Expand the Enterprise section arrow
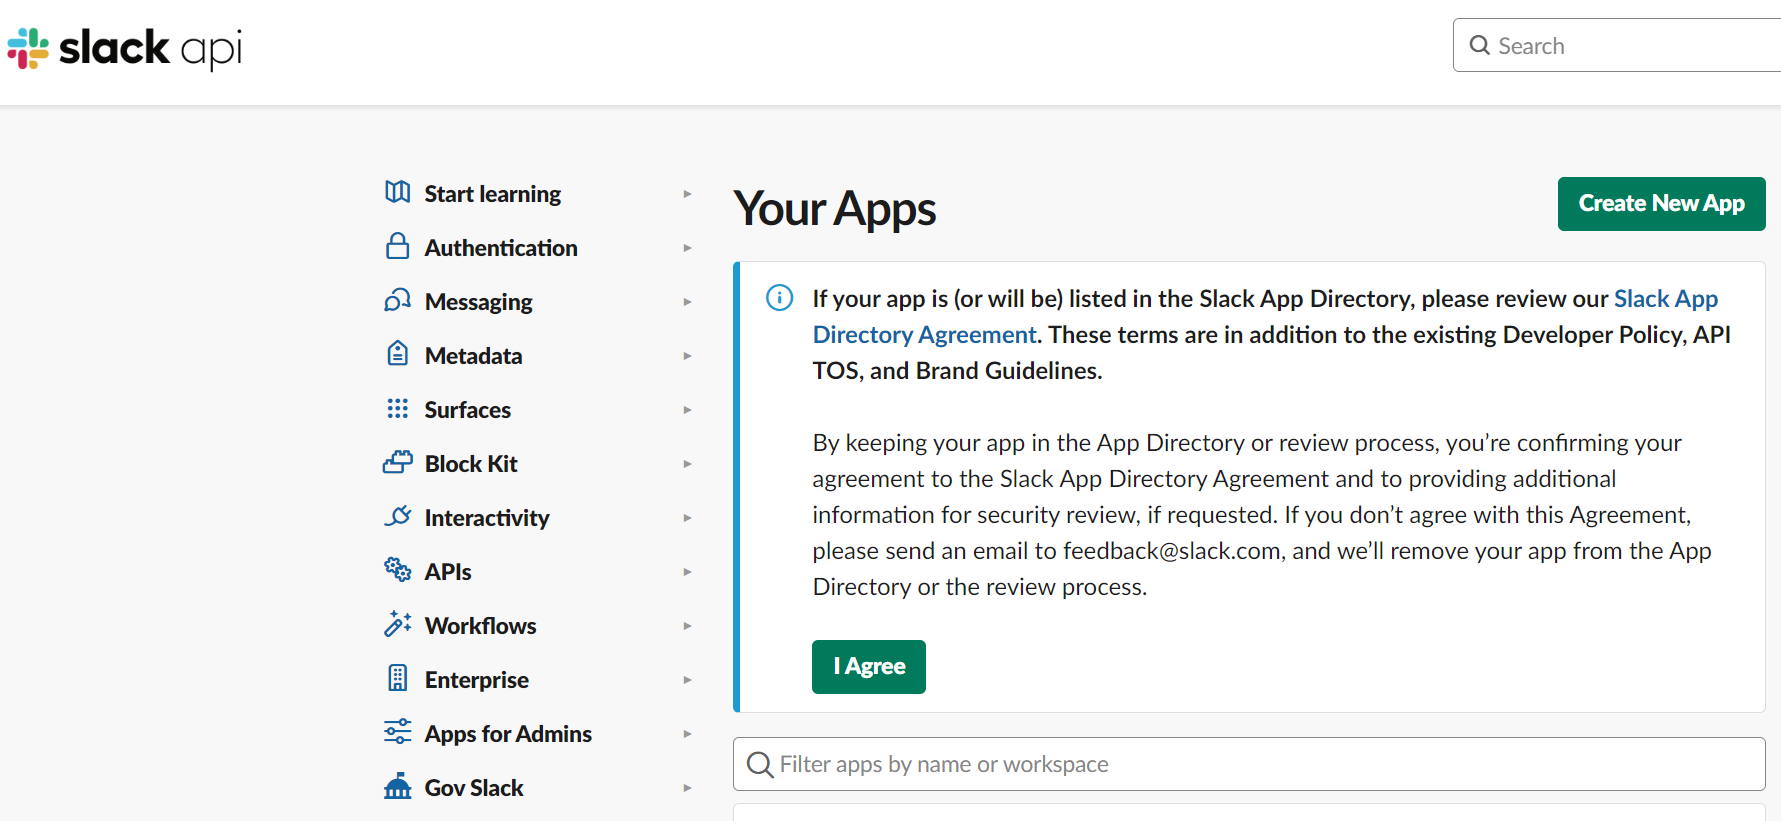This screenshot has width=1781, height=821. [687, 680]
